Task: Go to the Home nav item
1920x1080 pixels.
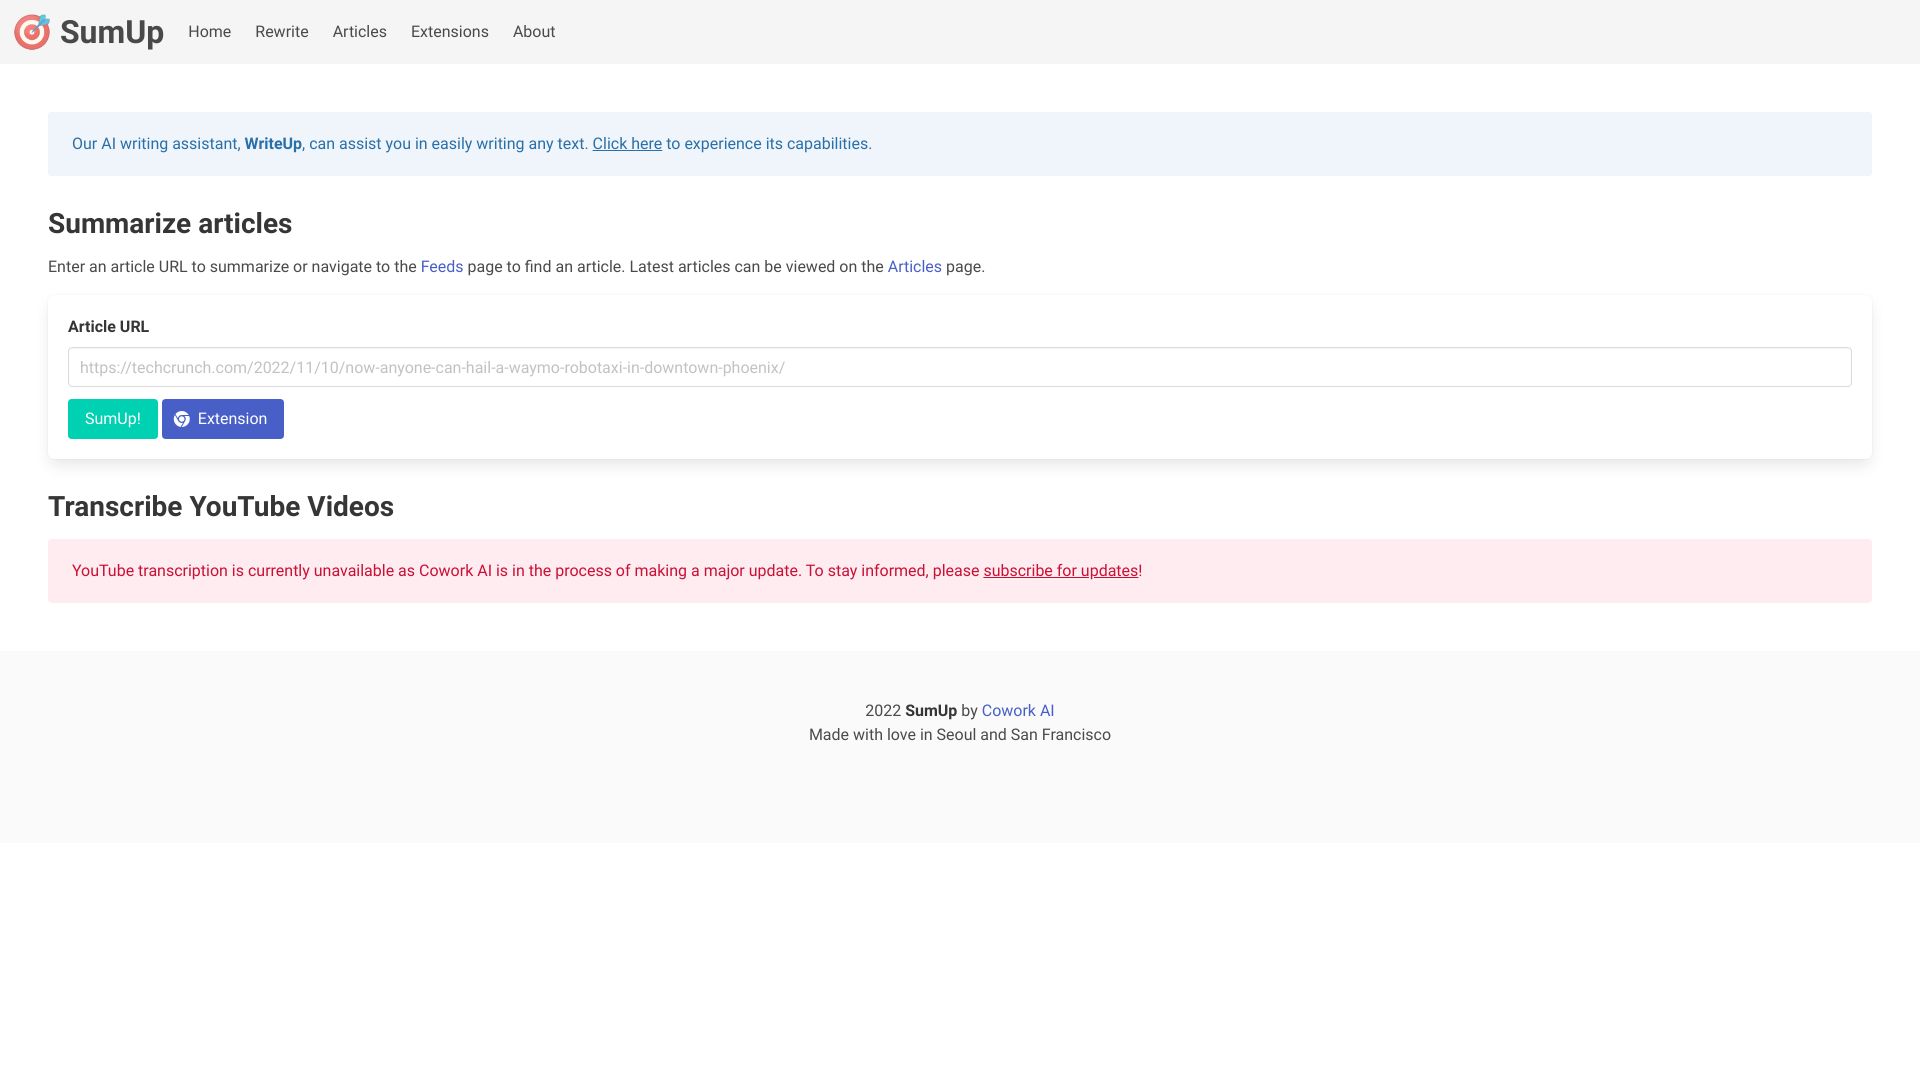Action: [x=209, y=32]
